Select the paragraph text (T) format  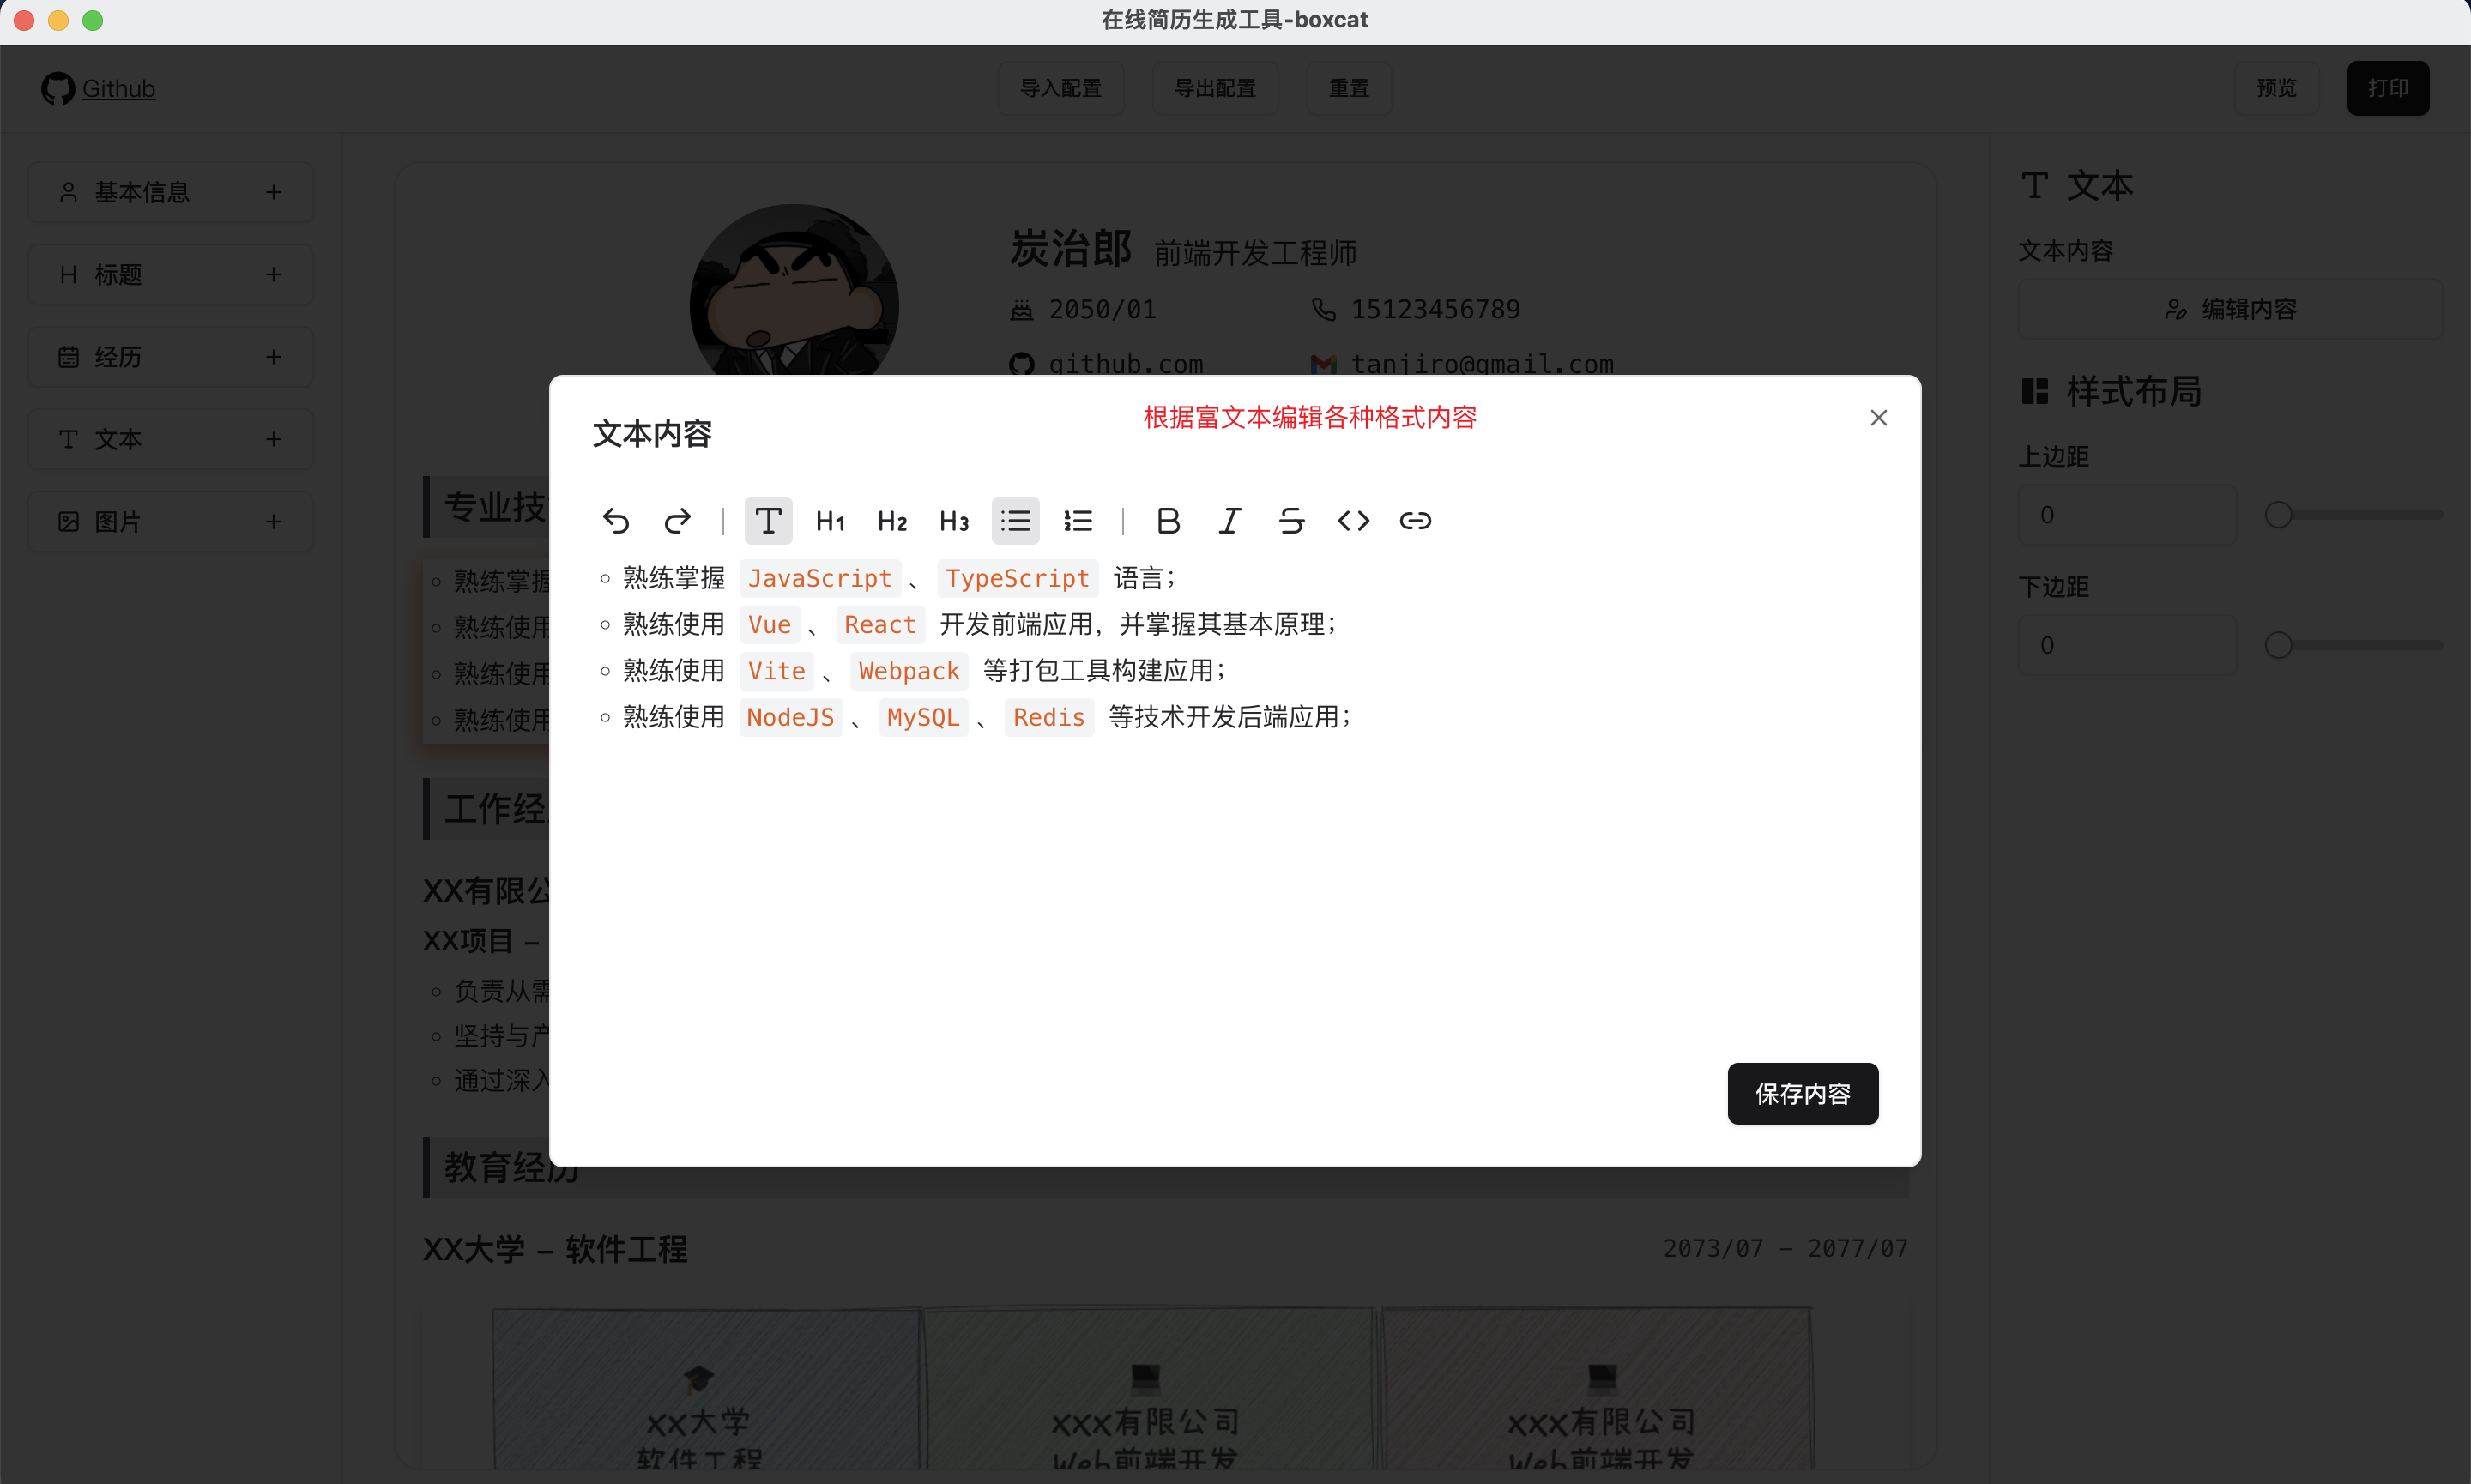point(768,521)
